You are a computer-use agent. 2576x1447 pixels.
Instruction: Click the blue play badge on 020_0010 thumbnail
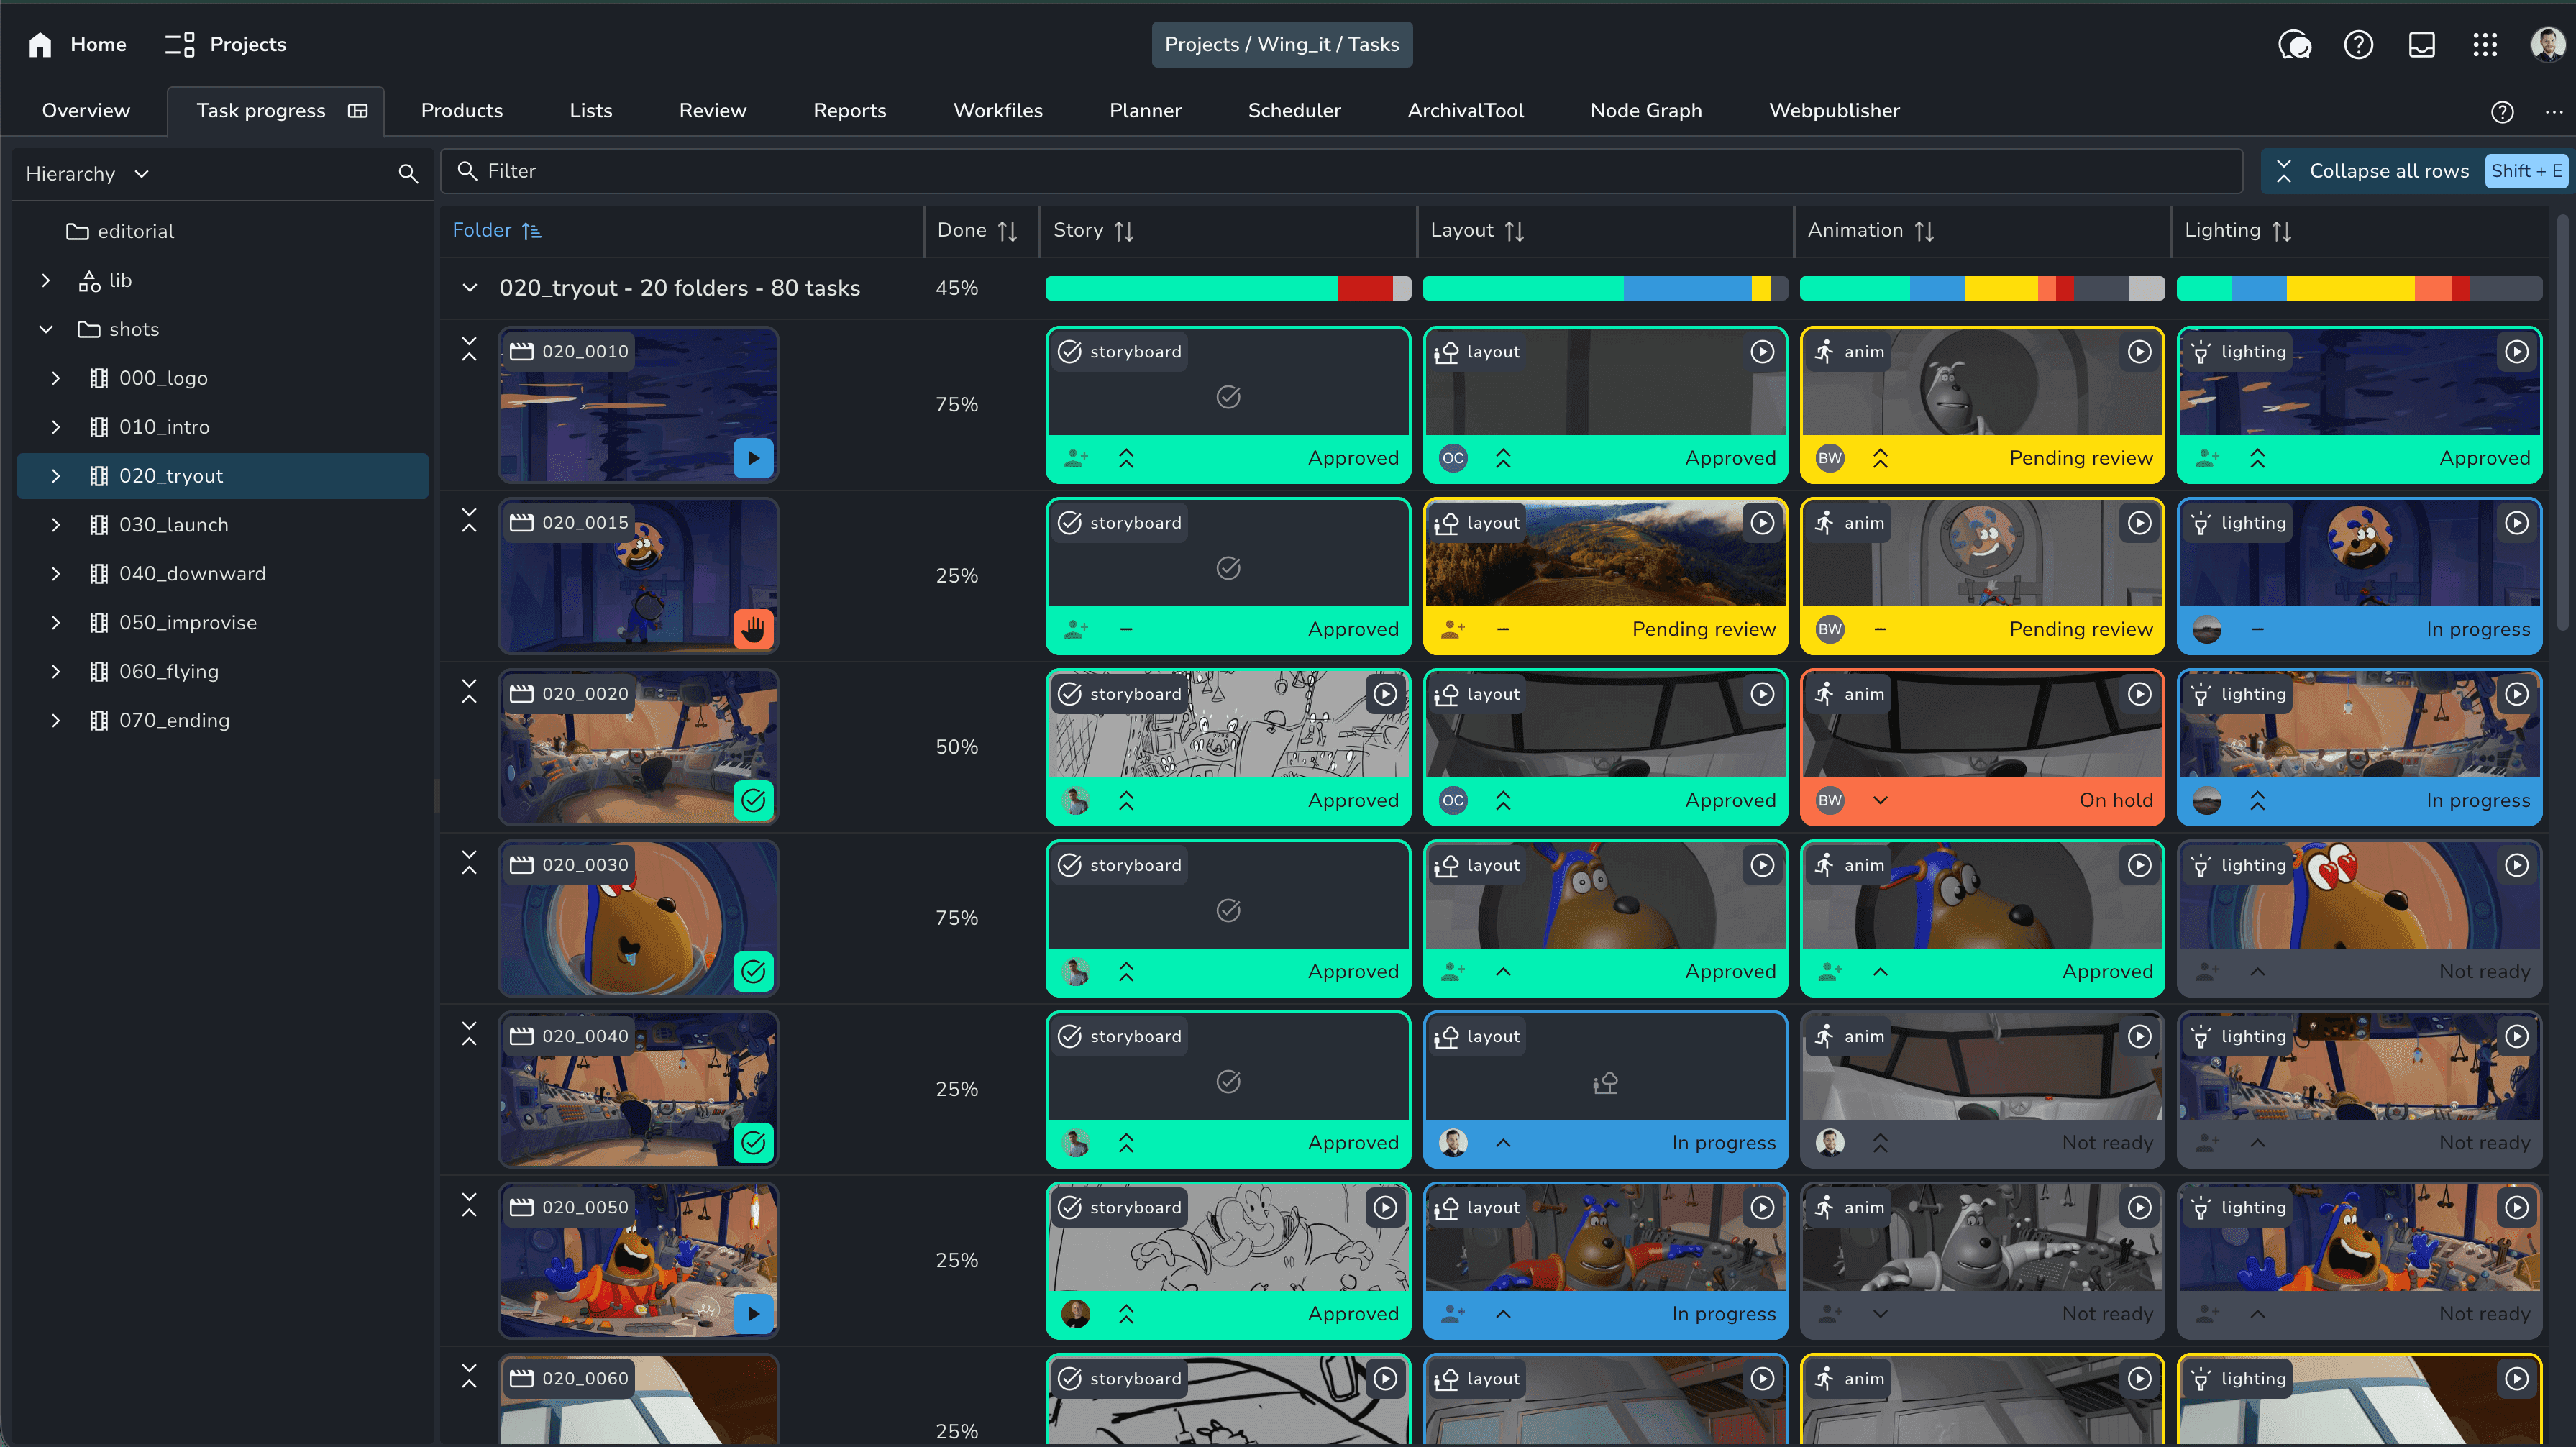point(753,458)
